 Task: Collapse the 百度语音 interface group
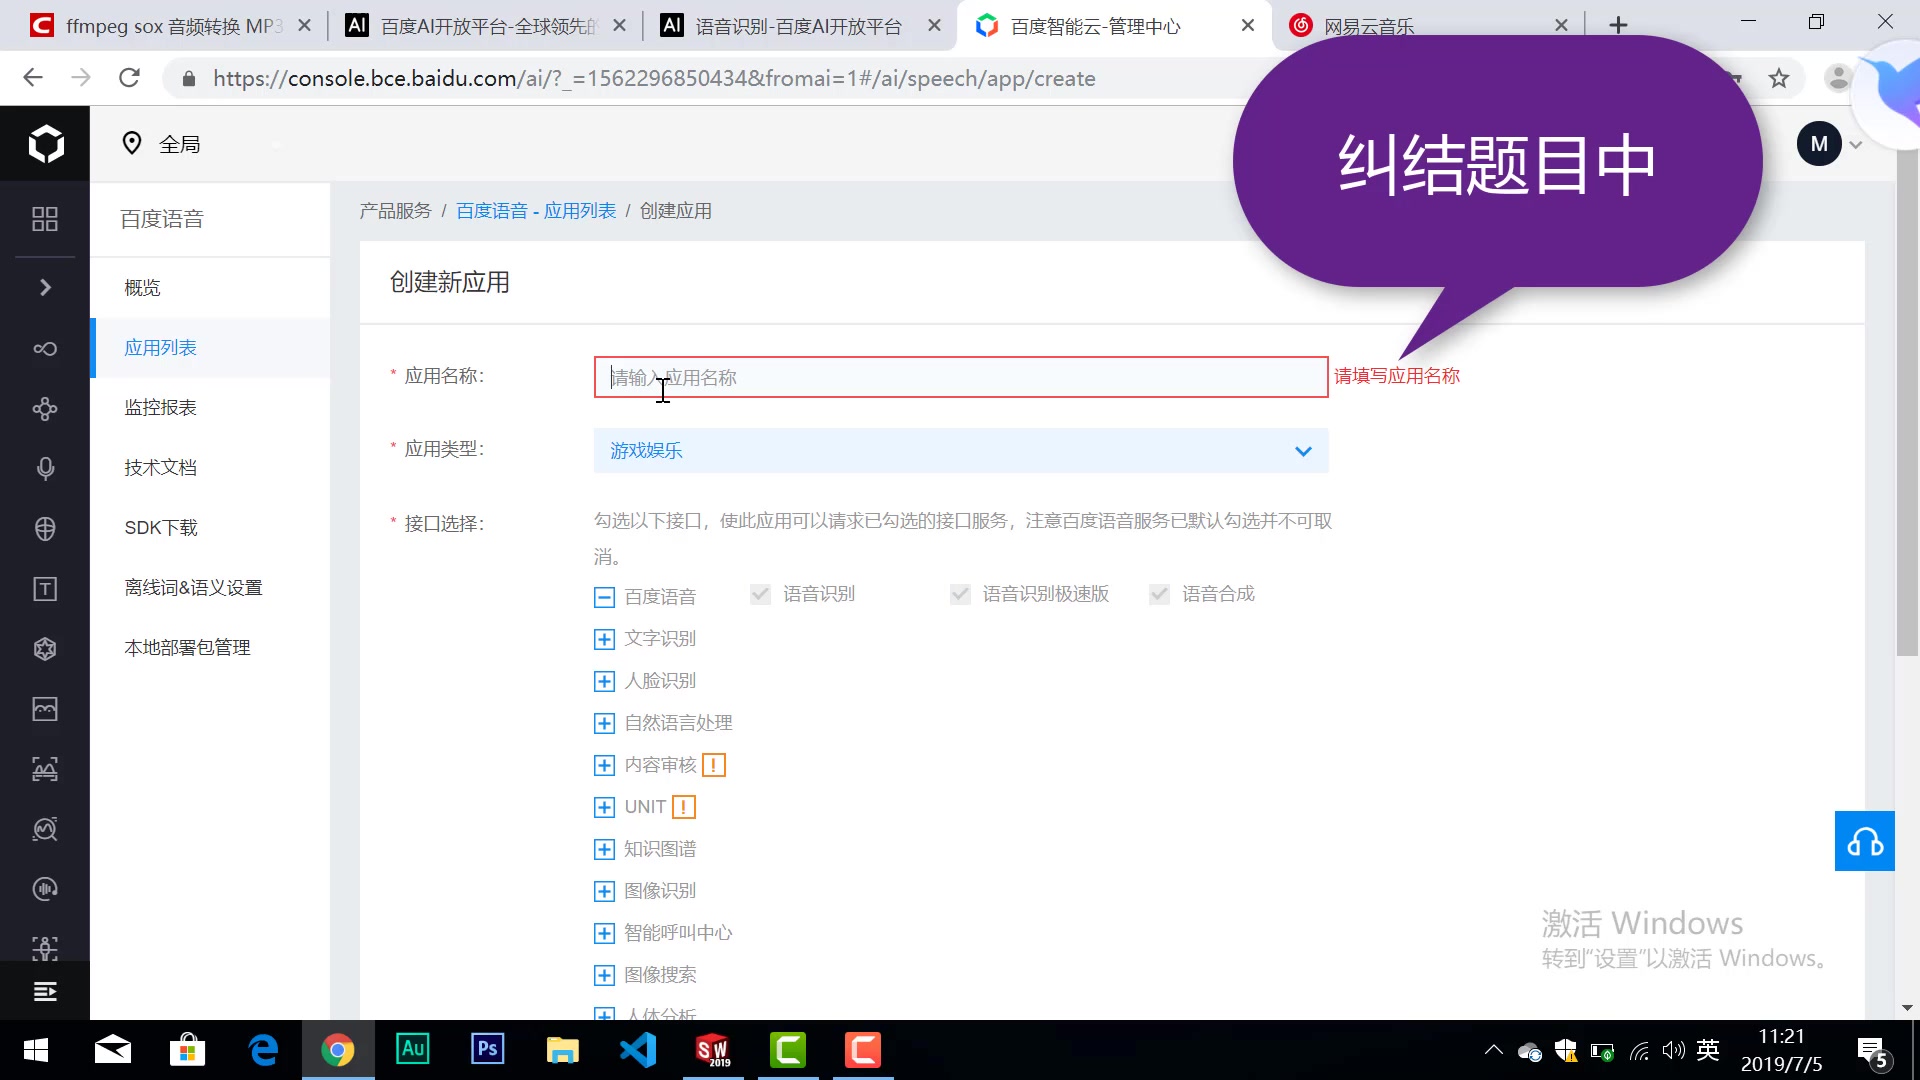[x=604, y=598]
